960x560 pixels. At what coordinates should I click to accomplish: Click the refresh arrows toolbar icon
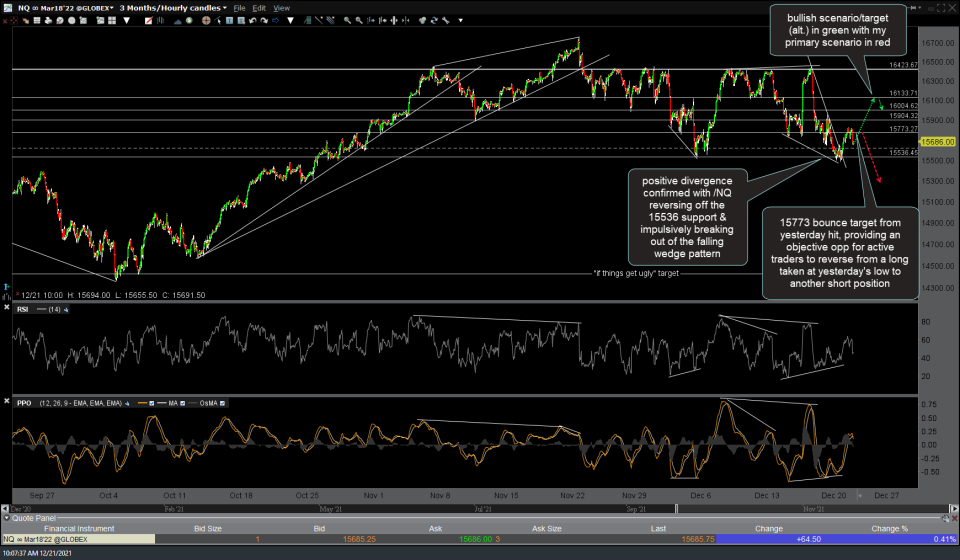[434, 20]
